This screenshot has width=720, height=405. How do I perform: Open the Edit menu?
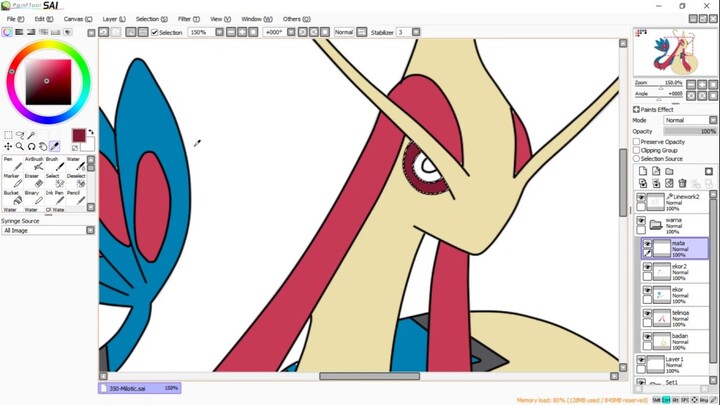(44, 19)
